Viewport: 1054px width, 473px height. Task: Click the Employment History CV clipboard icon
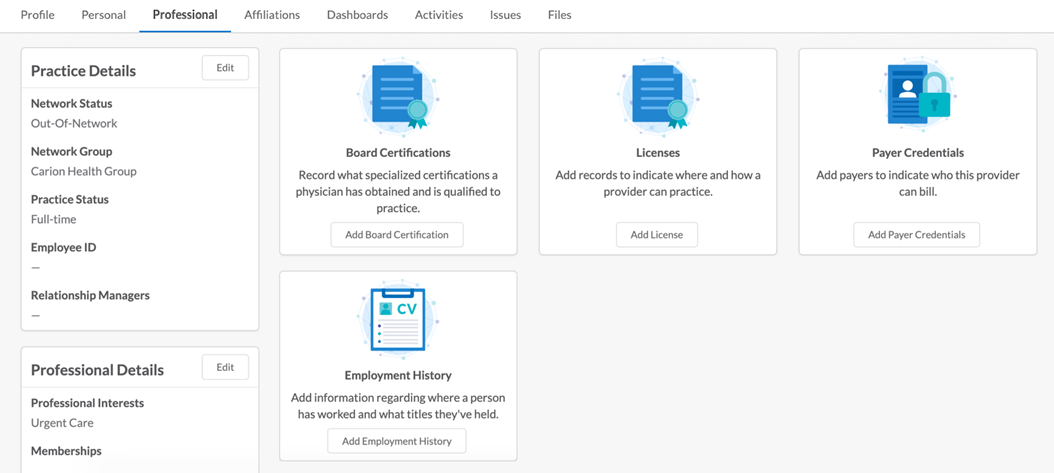[x=399, y=318]
